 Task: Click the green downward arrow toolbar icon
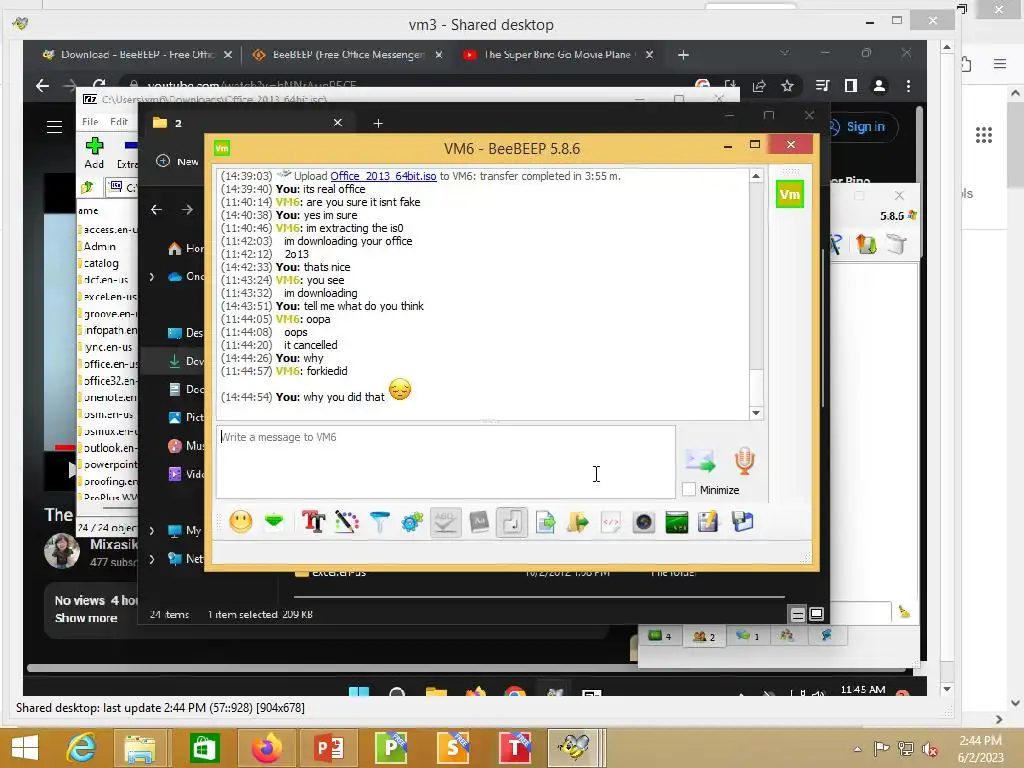click(274, 521)
